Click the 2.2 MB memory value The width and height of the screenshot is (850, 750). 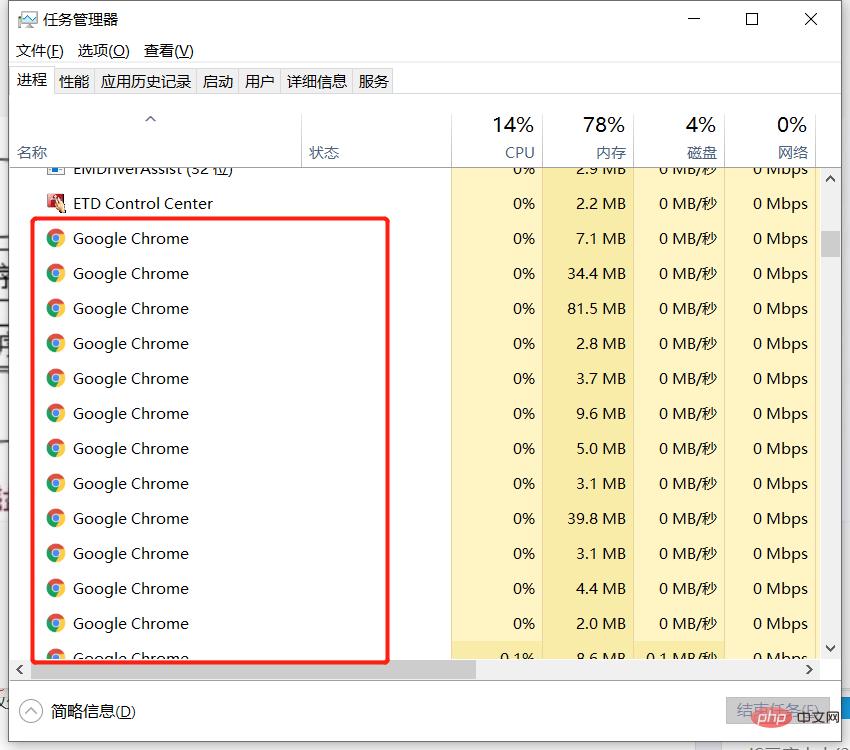(x=601, y=203)
